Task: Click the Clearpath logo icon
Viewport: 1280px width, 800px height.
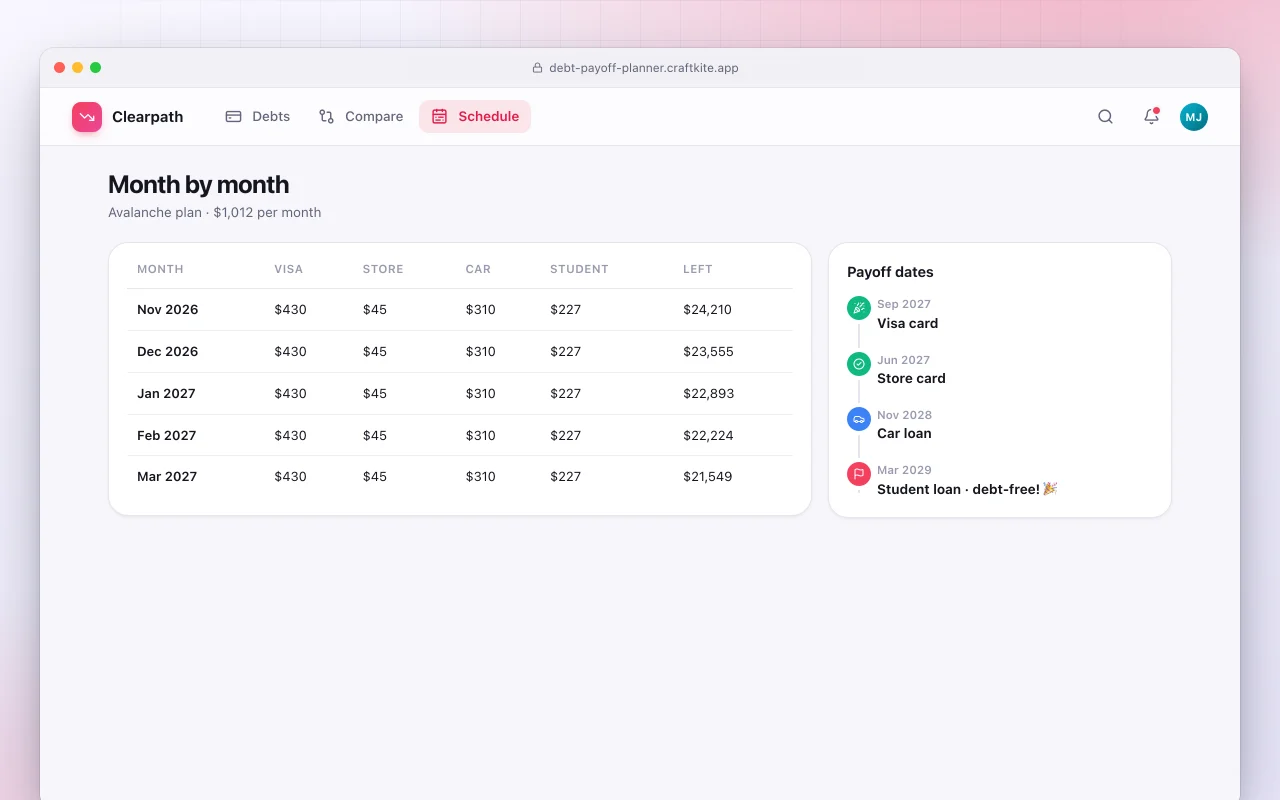Action: coord(87,117)
